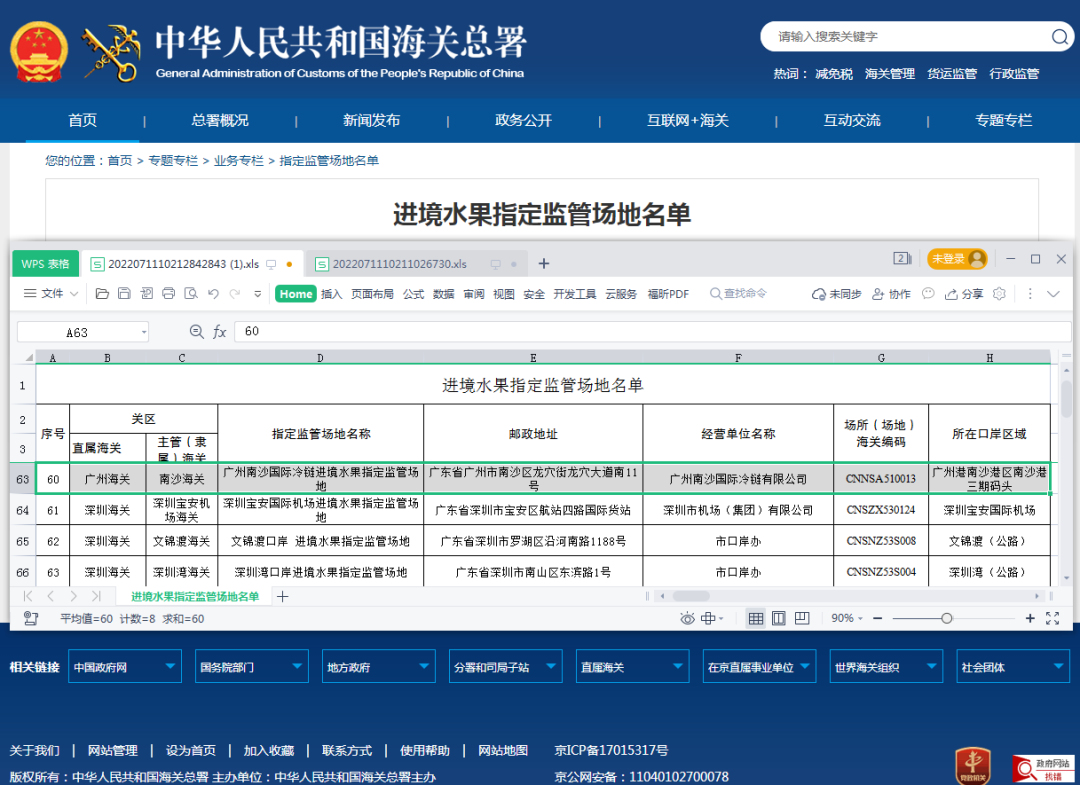Click the Save icon in WPS toolbar
Screen dimensions: 1080x785
pyautogui.click(x=124, y=294)
